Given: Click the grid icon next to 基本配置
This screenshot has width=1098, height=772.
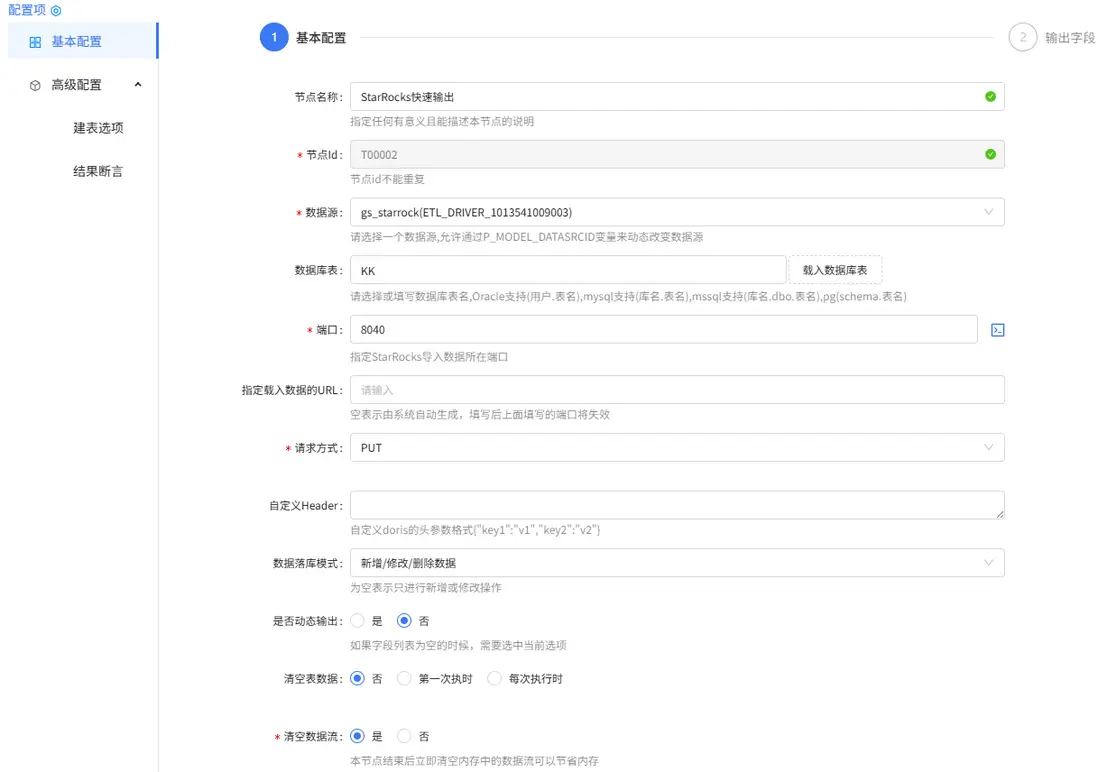Looking at the screenshot, I should 34,43.
